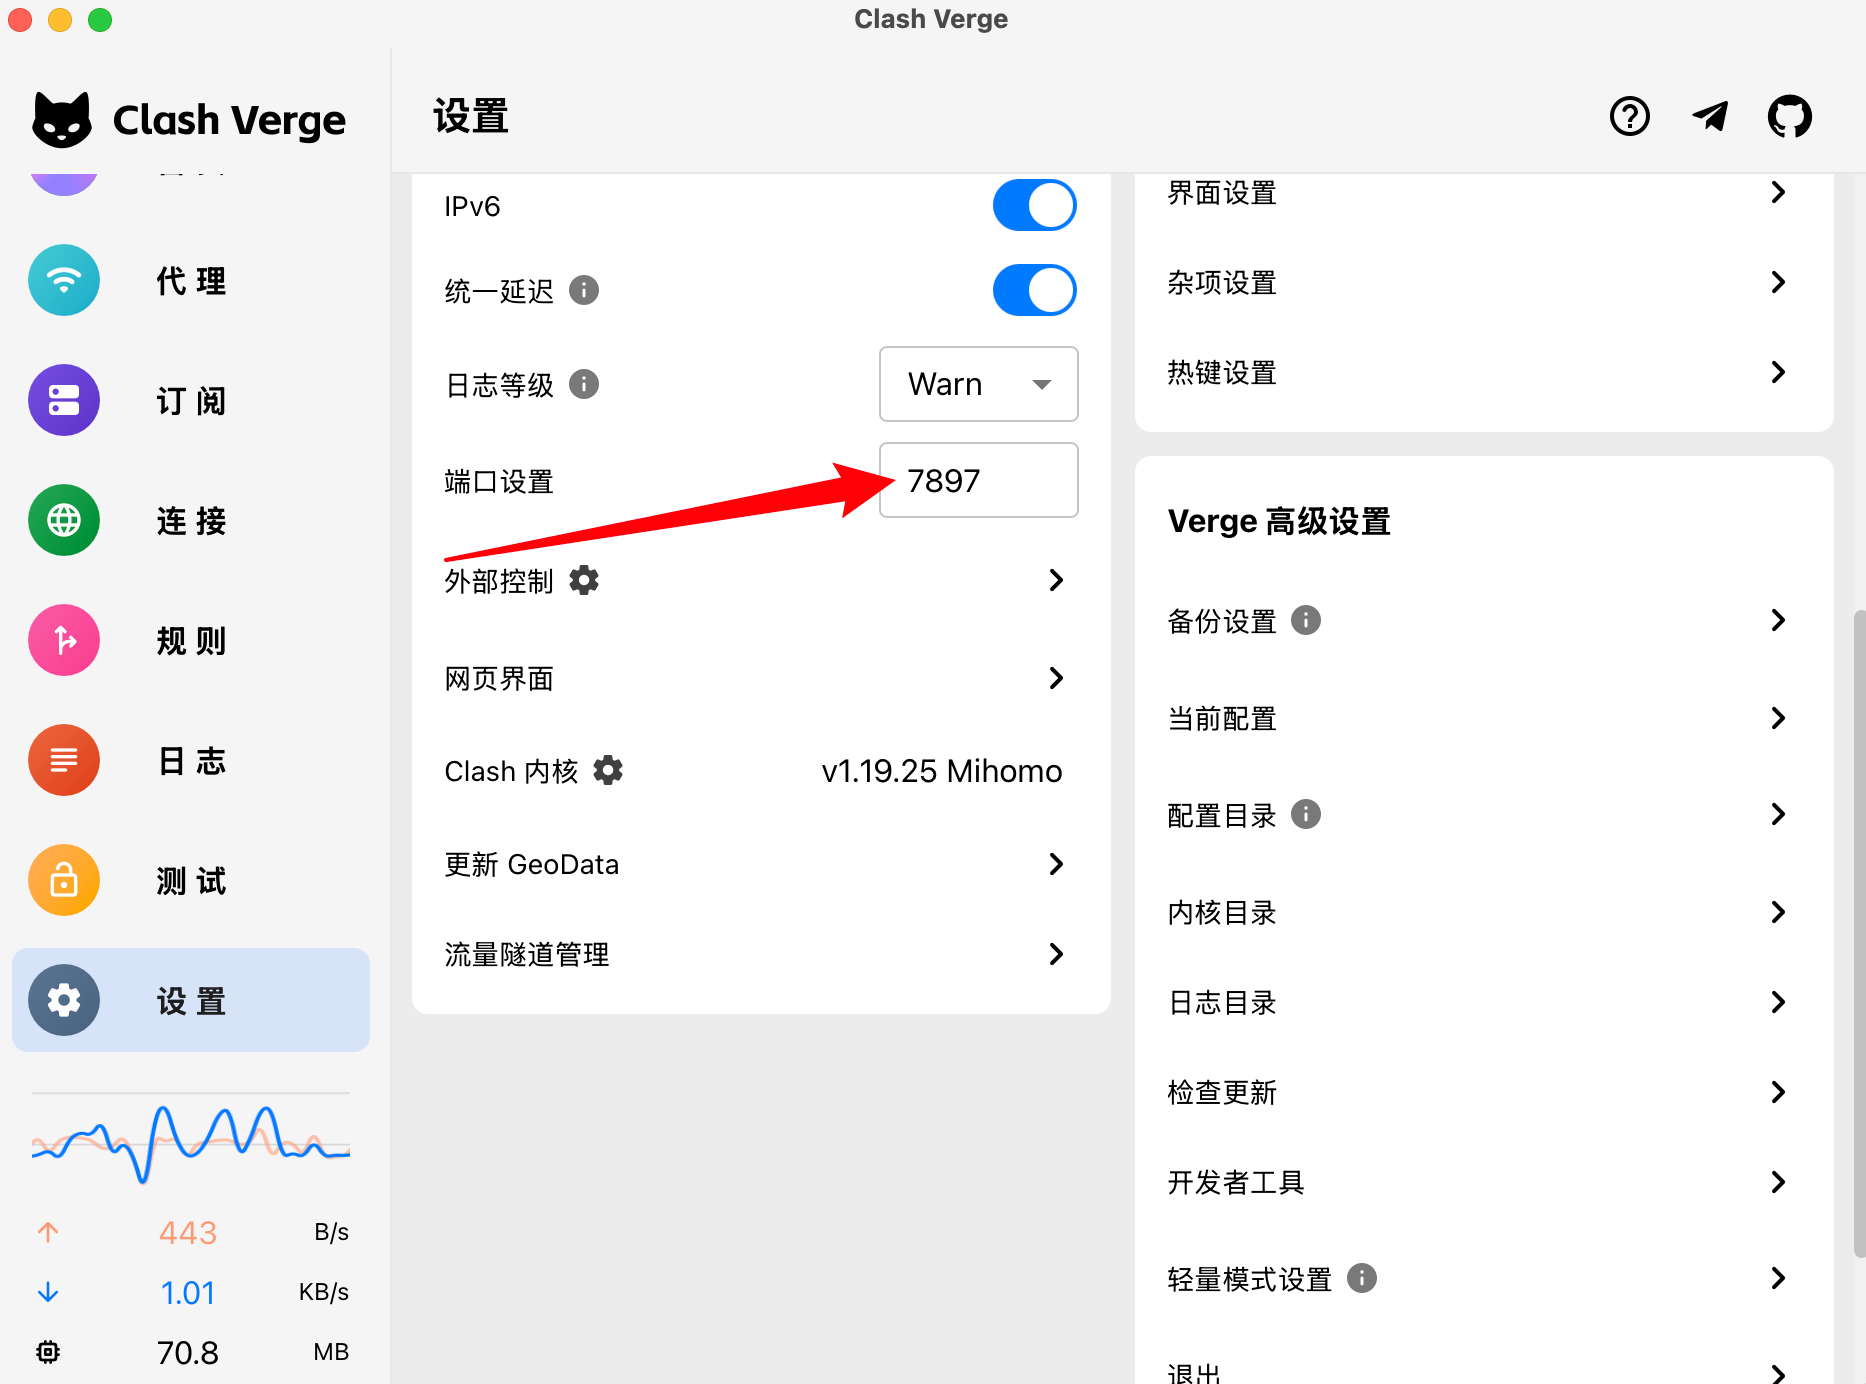Click the settings gear sidebar icon

64,1000
